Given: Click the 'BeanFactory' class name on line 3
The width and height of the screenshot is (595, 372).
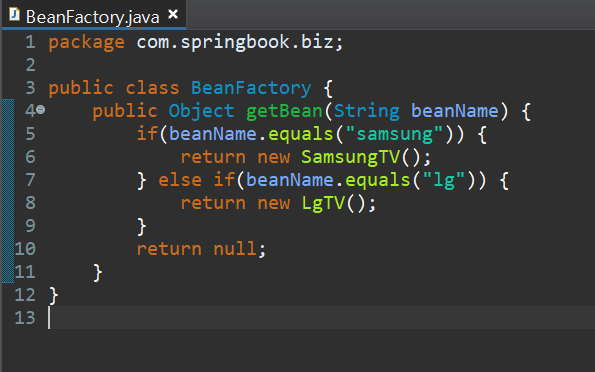Looking at the screenshot, I should click(x=251, y=88).
